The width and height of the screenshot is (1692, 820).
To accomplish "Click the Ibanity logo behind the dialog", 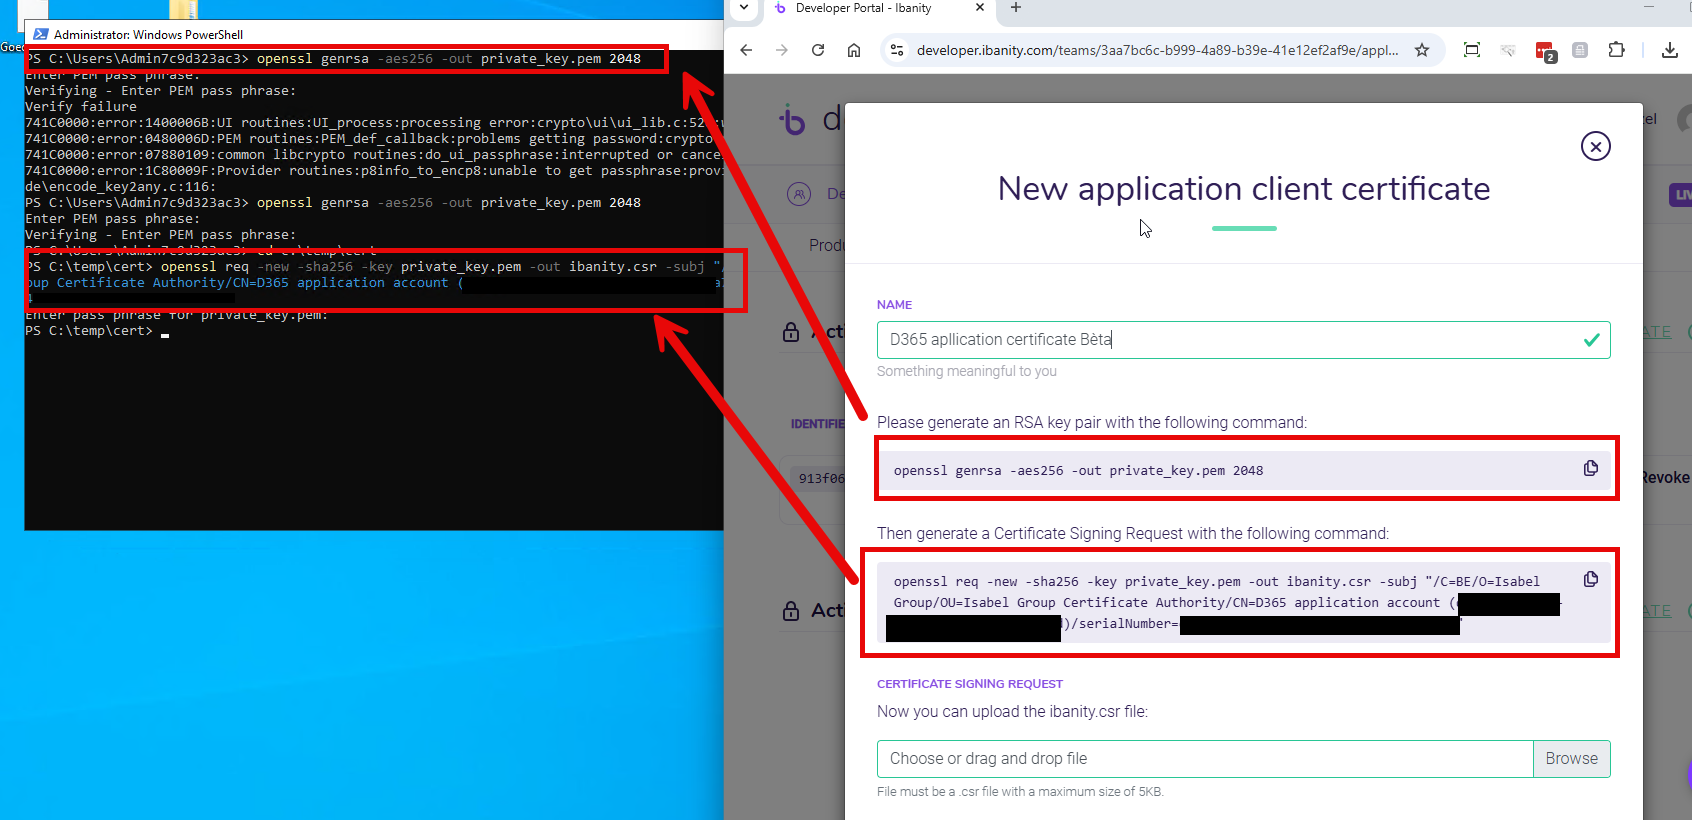I will click(x=792, y=120).
